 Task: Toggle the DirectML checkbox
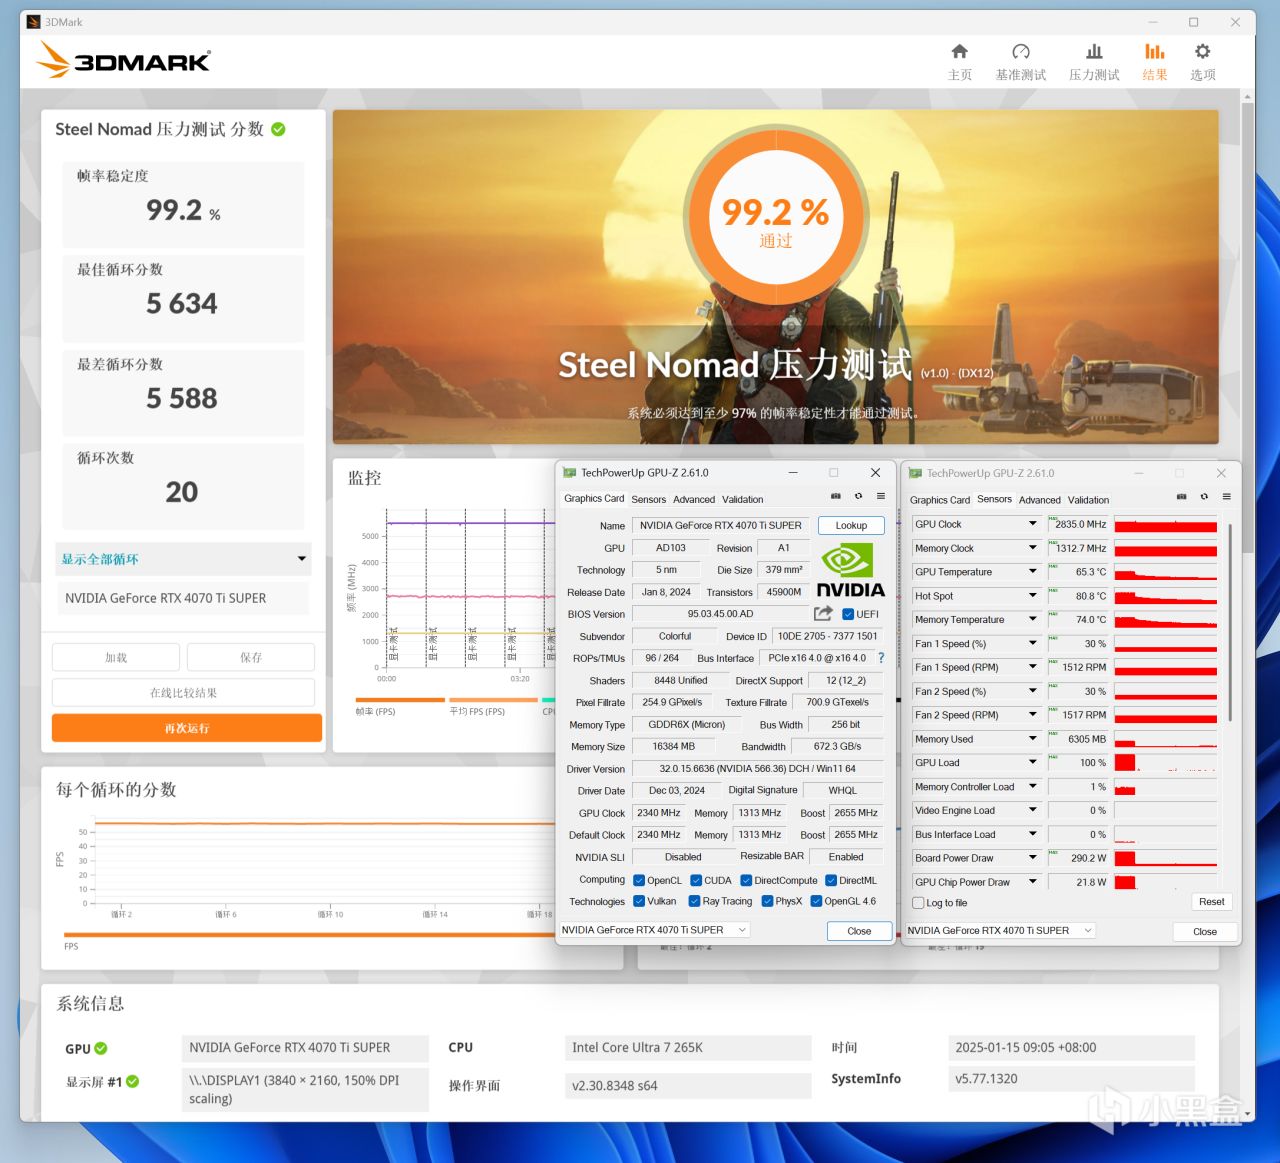point(831,881)
